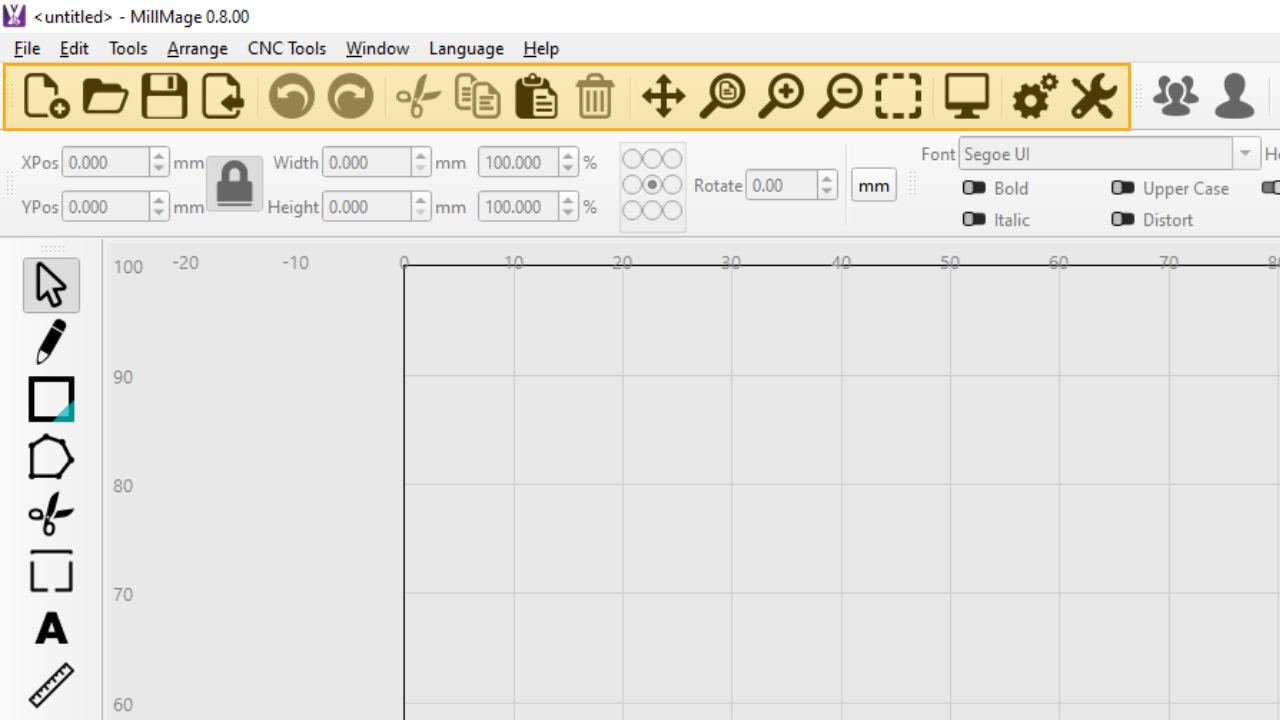This screenshot has height=720, width=1280.
Task: Click the mm units button
Action: click(874, 186)
